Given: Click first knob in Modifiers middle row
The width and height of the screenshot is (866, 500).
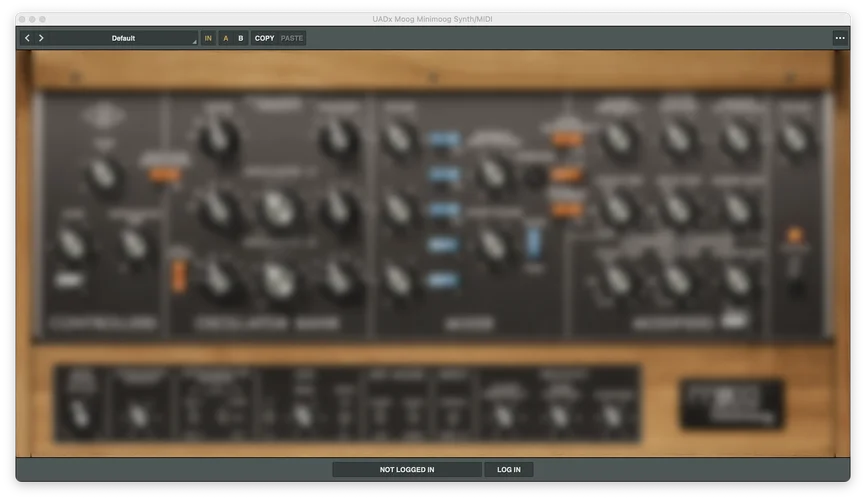Looking at the screenshot, I should (618, 209).
